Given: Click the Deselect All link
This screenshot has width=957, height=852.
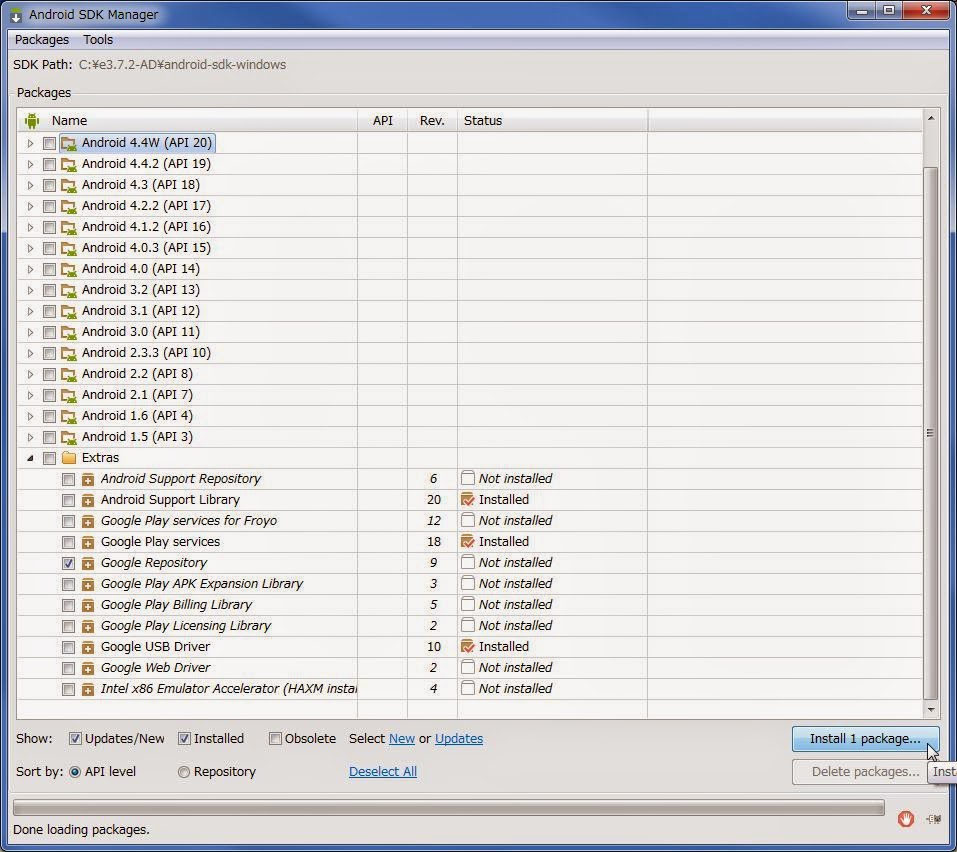Looking at the screenshot, I should (383, 771).
